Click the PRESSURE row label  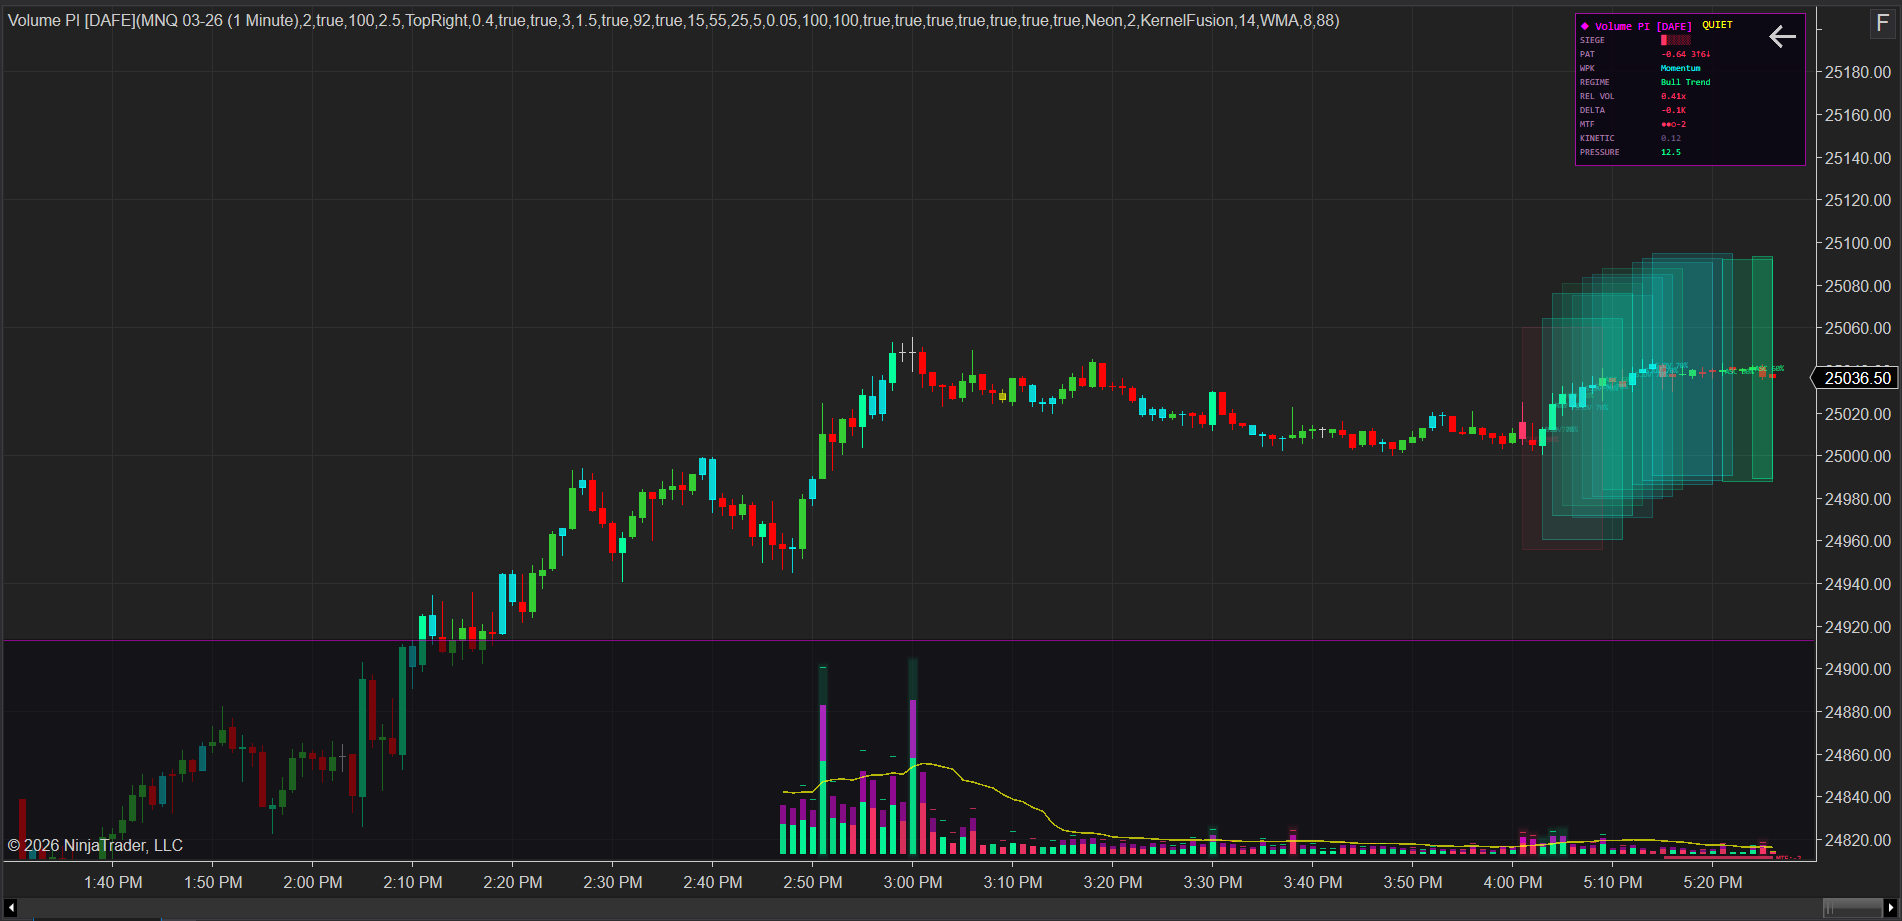[x=1599, y=152]
